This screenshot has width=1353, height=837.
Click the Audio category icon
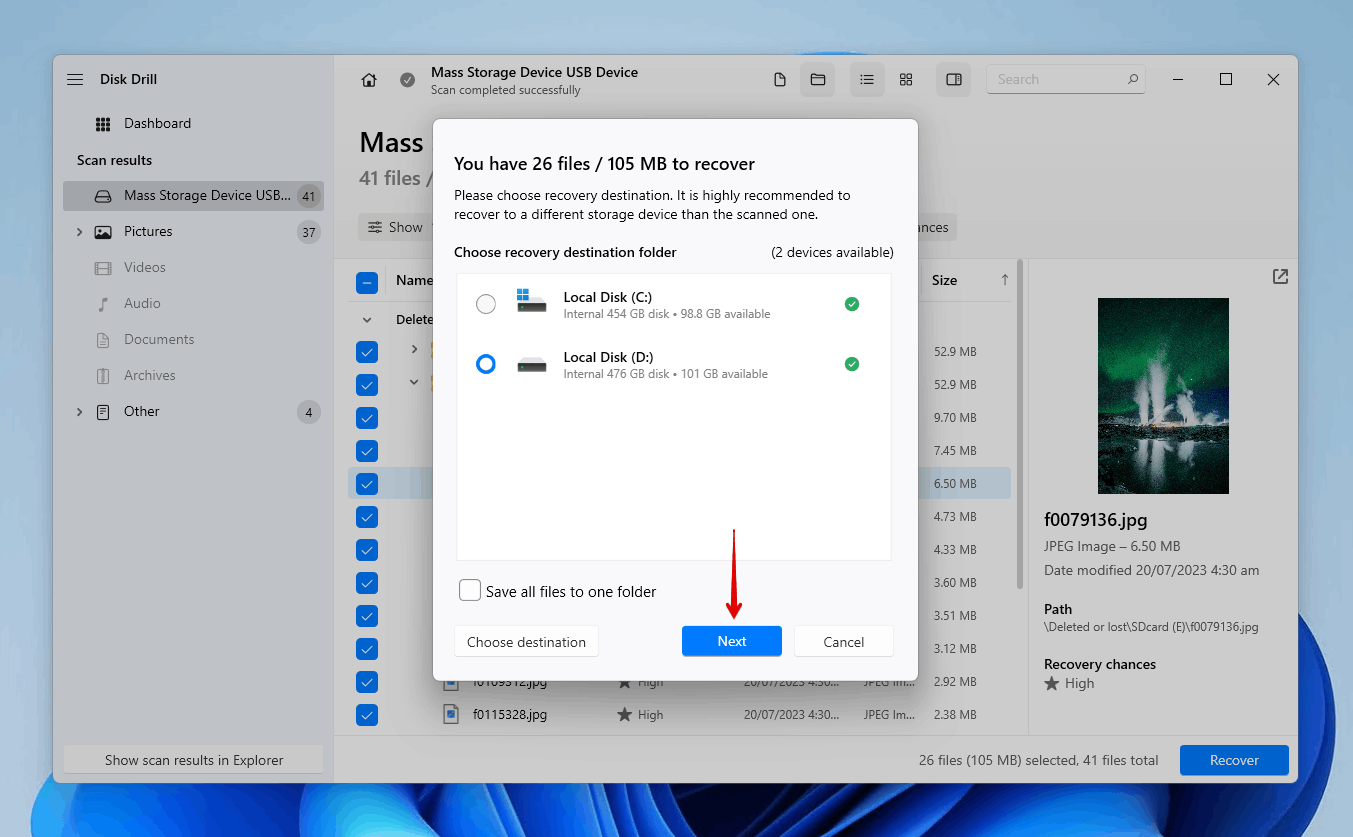103,304
